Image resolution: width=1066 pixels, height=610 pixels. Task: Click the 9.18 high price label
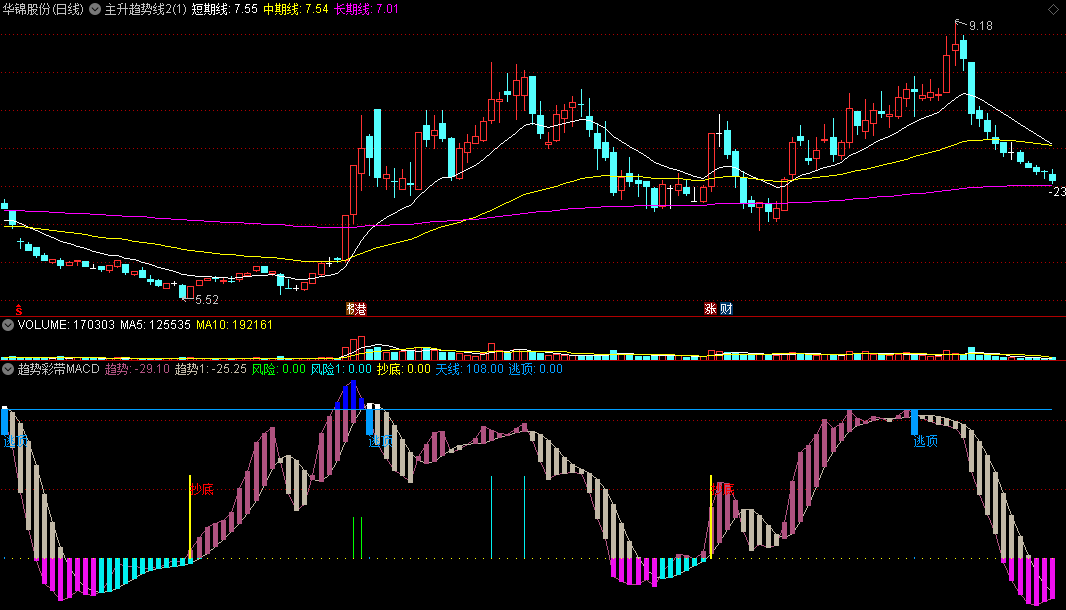coord(980,26)
